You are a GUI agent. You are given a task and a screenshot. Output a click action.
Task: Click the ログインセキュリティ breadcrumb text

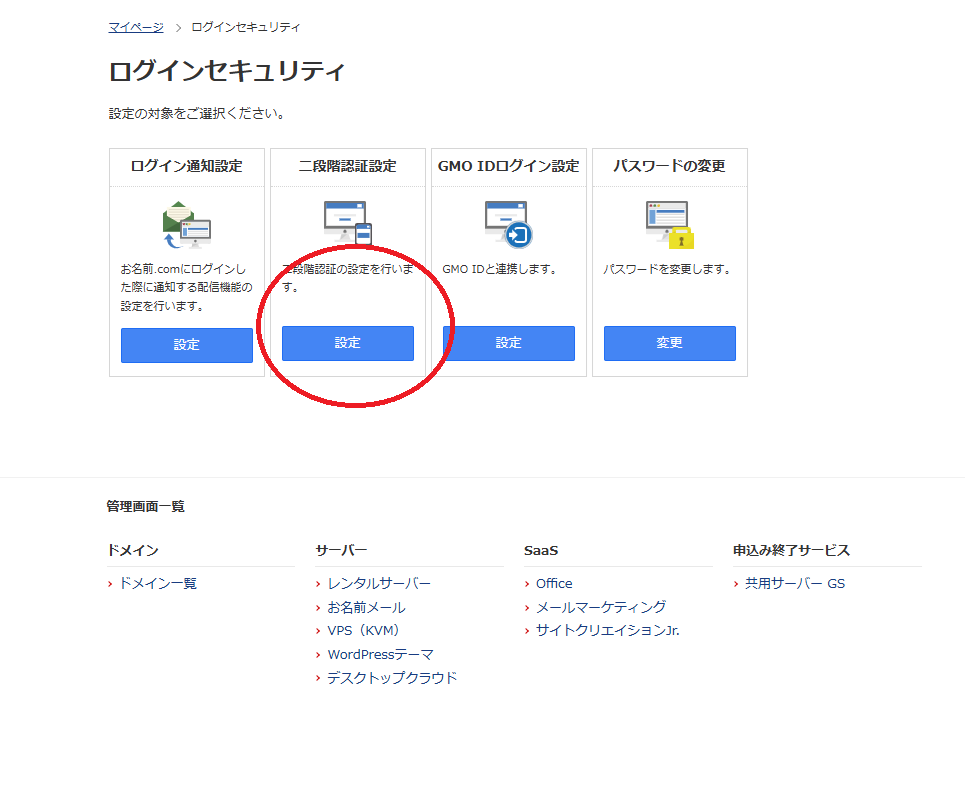(x=246, y=27)
